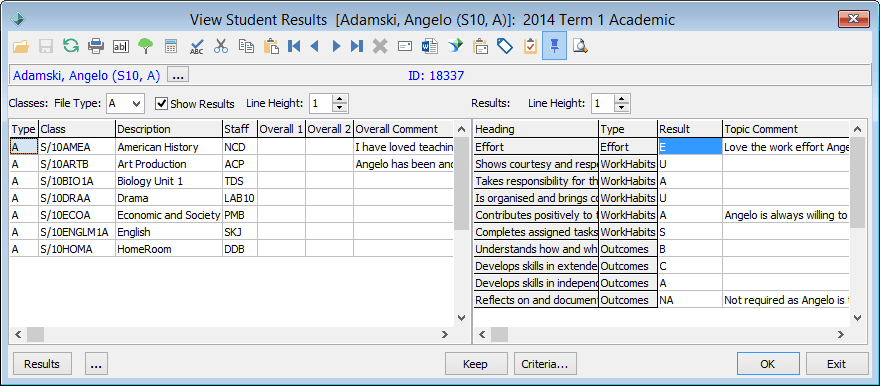The image size is (880, 386).
Task: Sort by the Class column header
Action: 77,129
